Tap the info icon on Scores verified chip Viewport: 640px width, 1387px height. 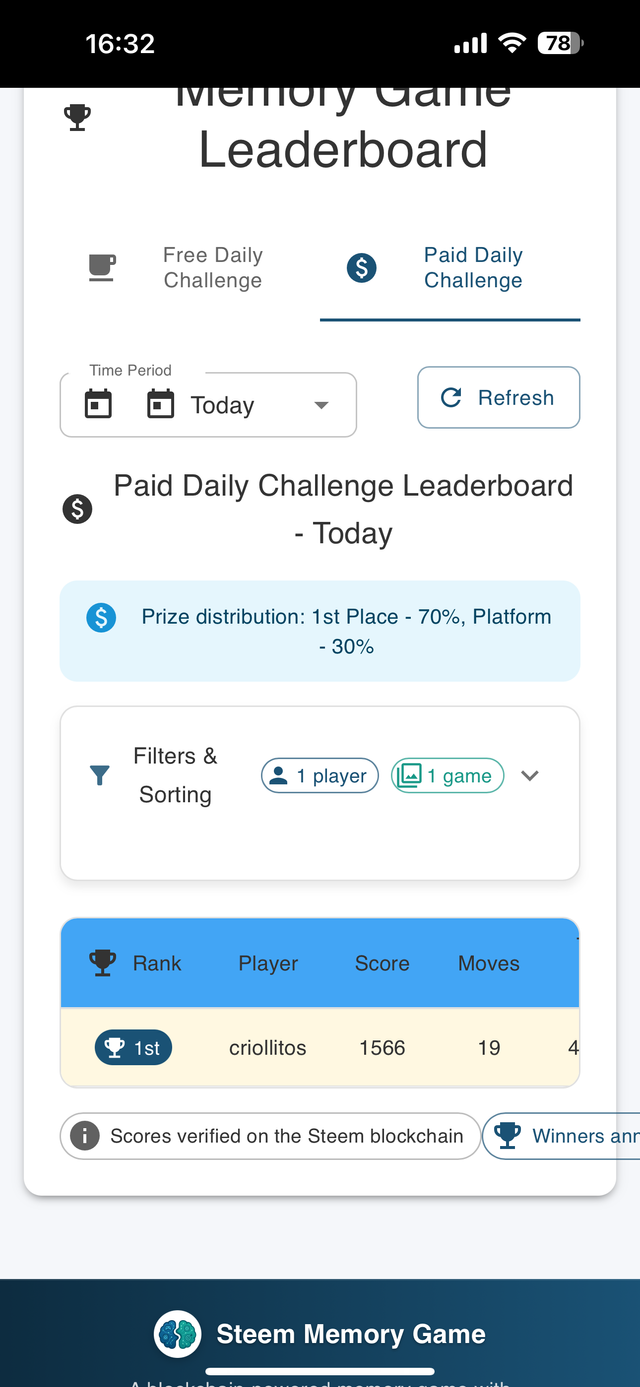(x=85, y=1136)
